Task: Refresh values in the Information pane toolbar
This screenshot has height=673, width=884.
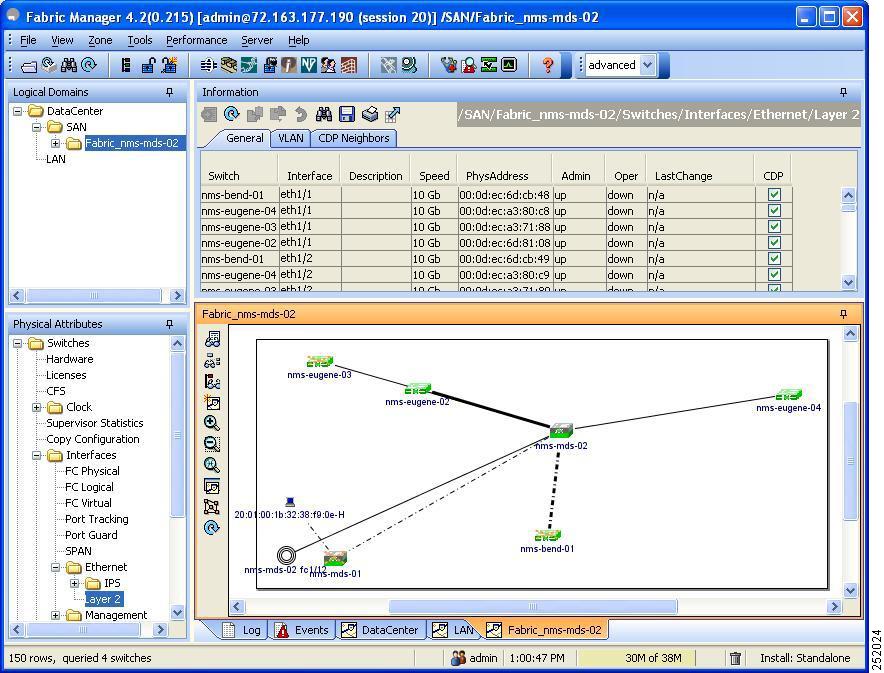Action: click(x=232, y=114)
